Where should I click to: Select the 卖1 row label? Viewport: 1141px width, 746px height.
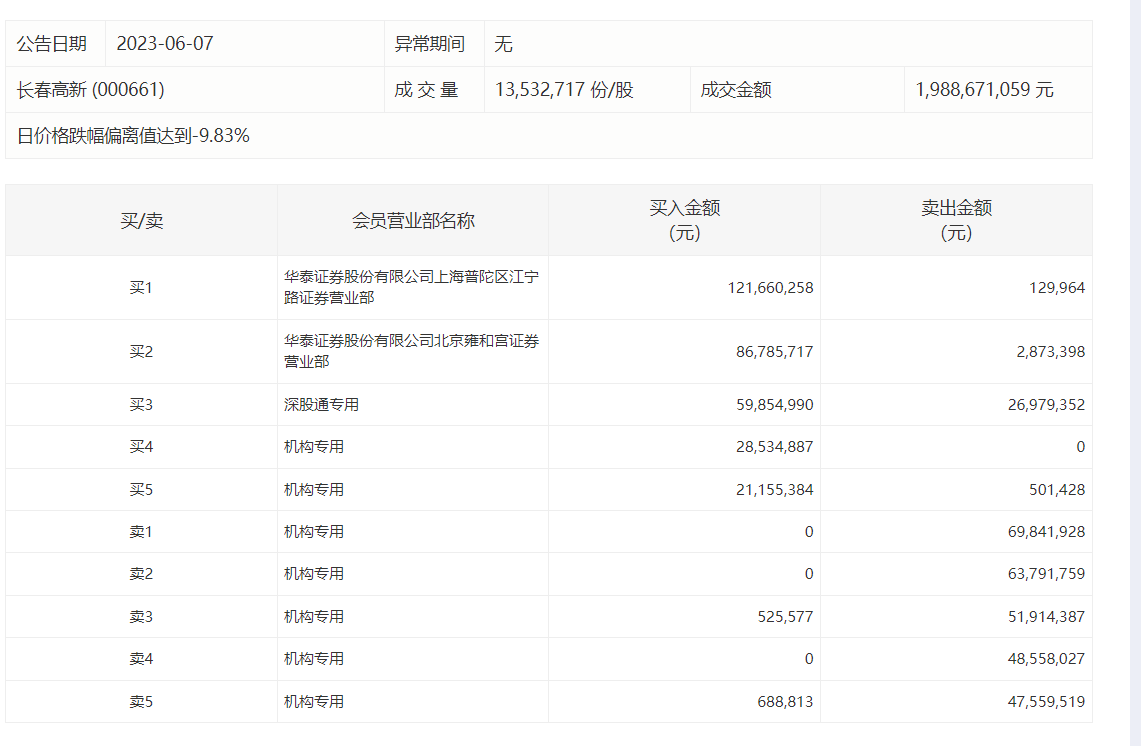141,532
